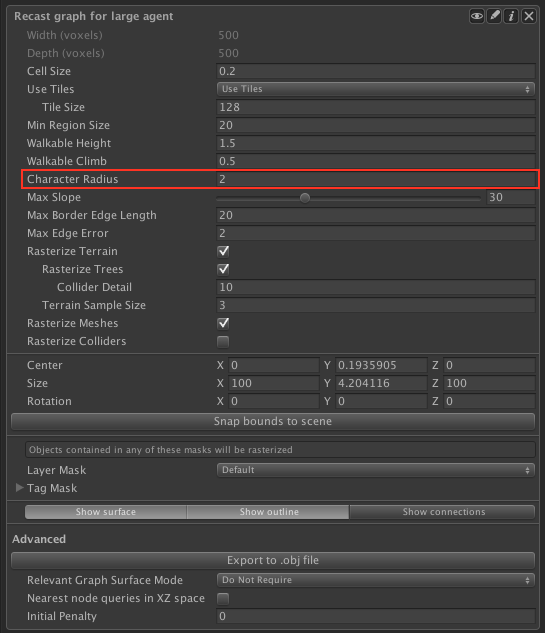Open the Layer Mask dropdown
The width and height of the screenshot is (545, 633).
(376, 470)
